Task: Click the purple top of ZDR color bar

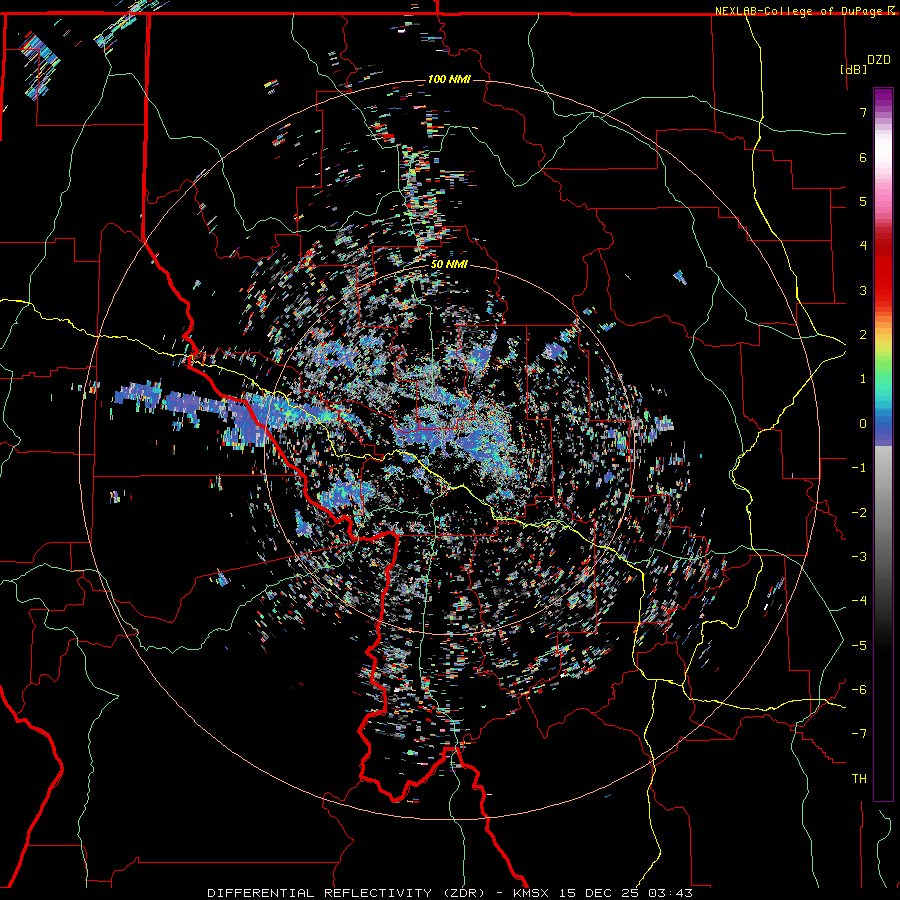Action: pos(883,96)
